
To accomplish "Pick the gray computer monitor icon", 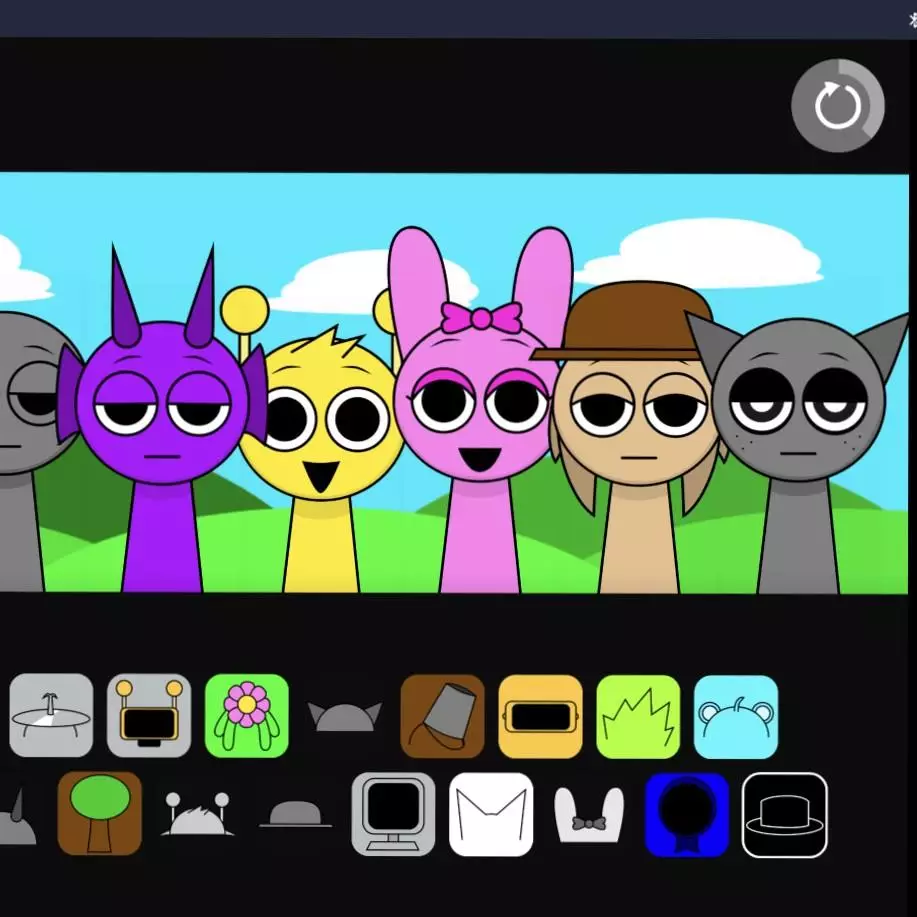I will tap(393, 813).
